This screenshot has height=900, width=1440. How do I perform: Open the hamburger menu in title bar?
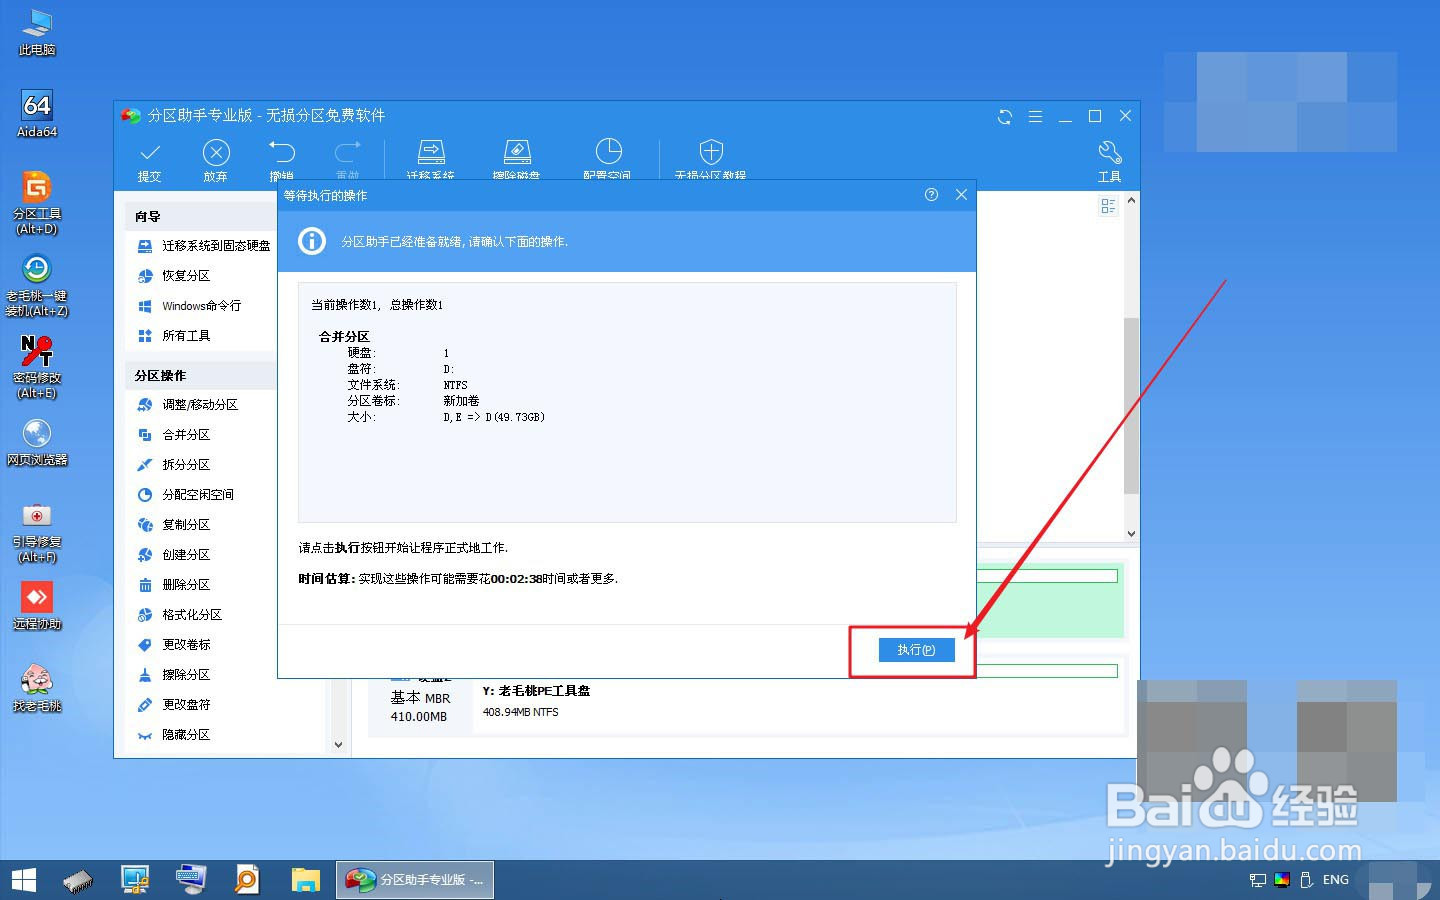click(x=1035, y=117)
